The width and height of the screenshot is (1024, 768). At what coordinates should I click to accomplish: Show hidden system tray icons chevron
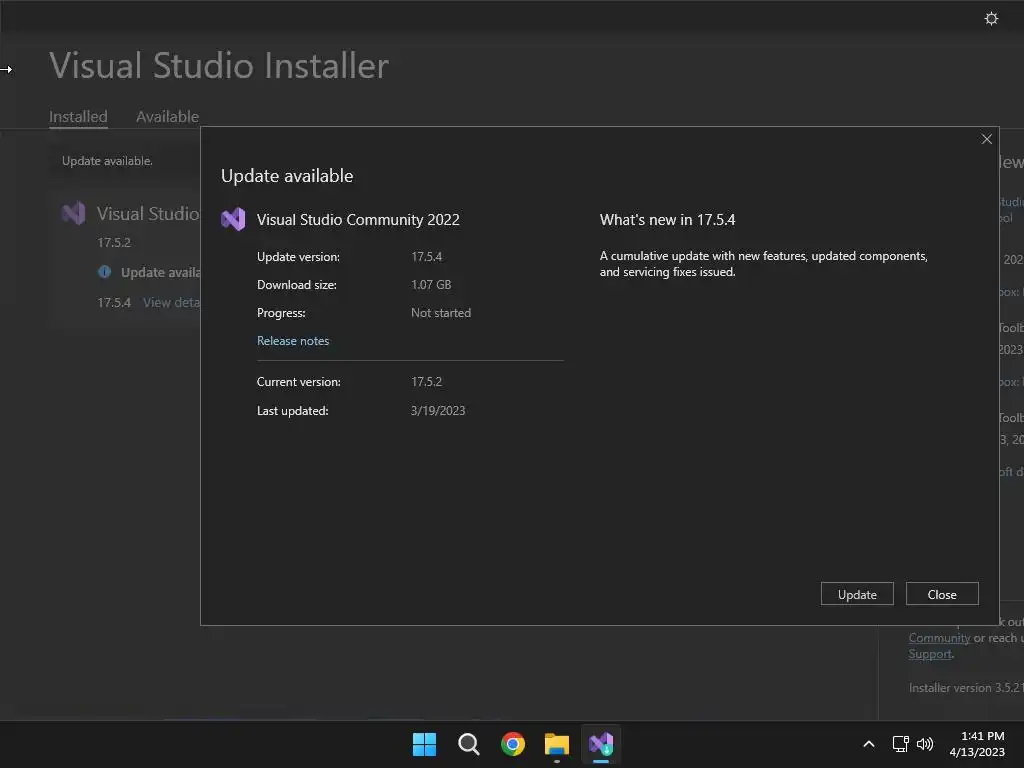(869, 744)
